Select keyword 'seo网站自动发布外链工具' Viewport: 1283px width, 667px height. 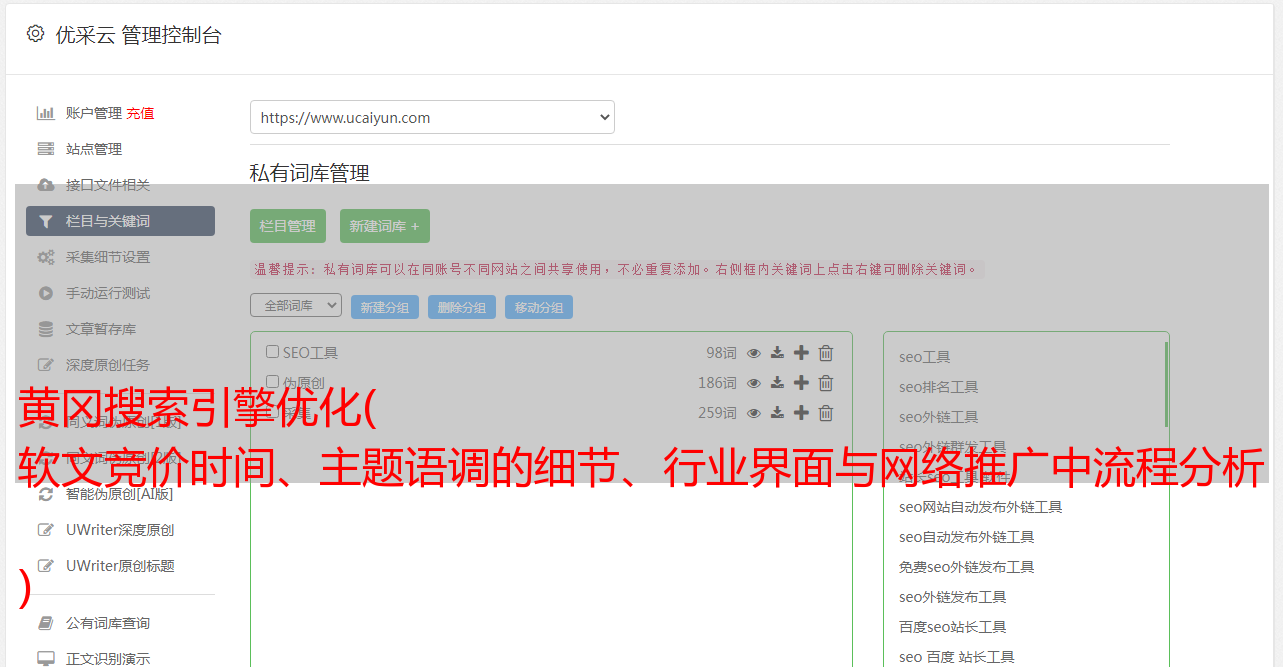click(981, 507)
